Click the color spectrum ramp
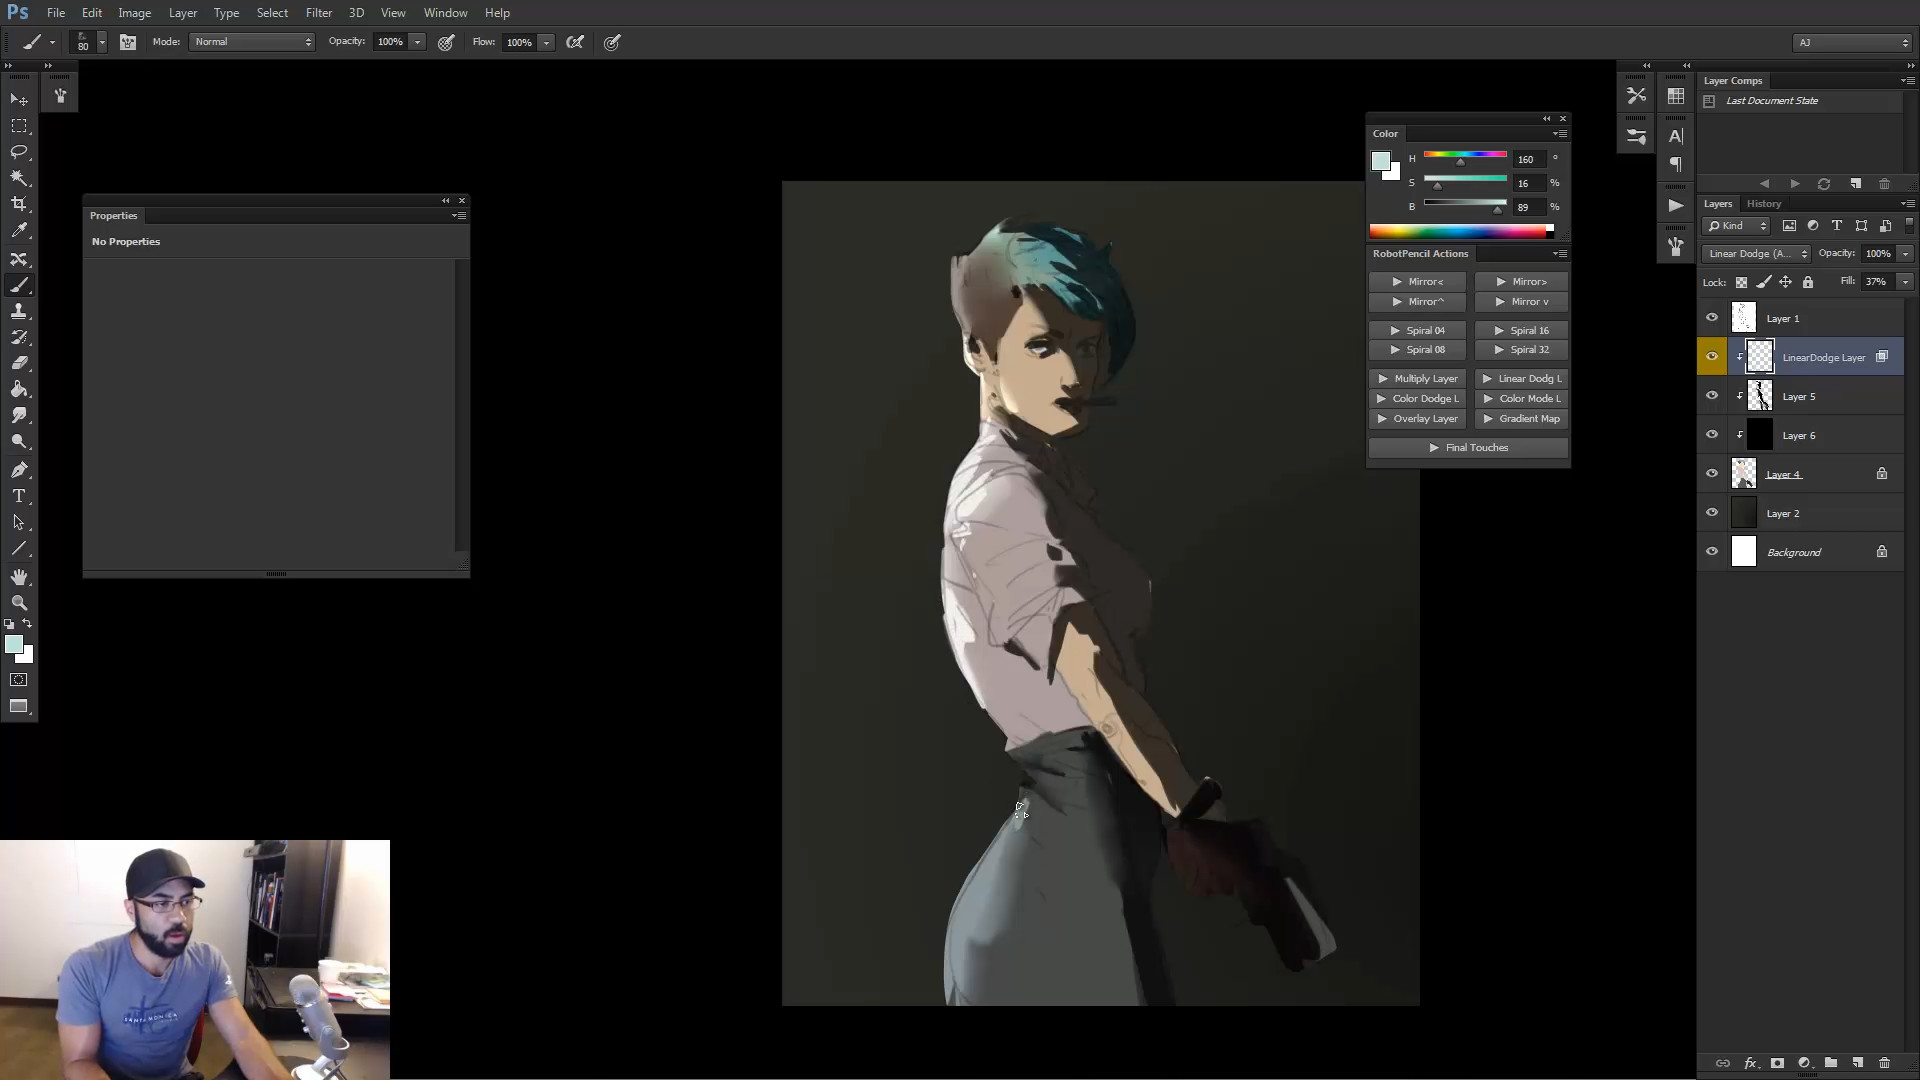Viewport: 1920px width, 1080px height. 1461,231
